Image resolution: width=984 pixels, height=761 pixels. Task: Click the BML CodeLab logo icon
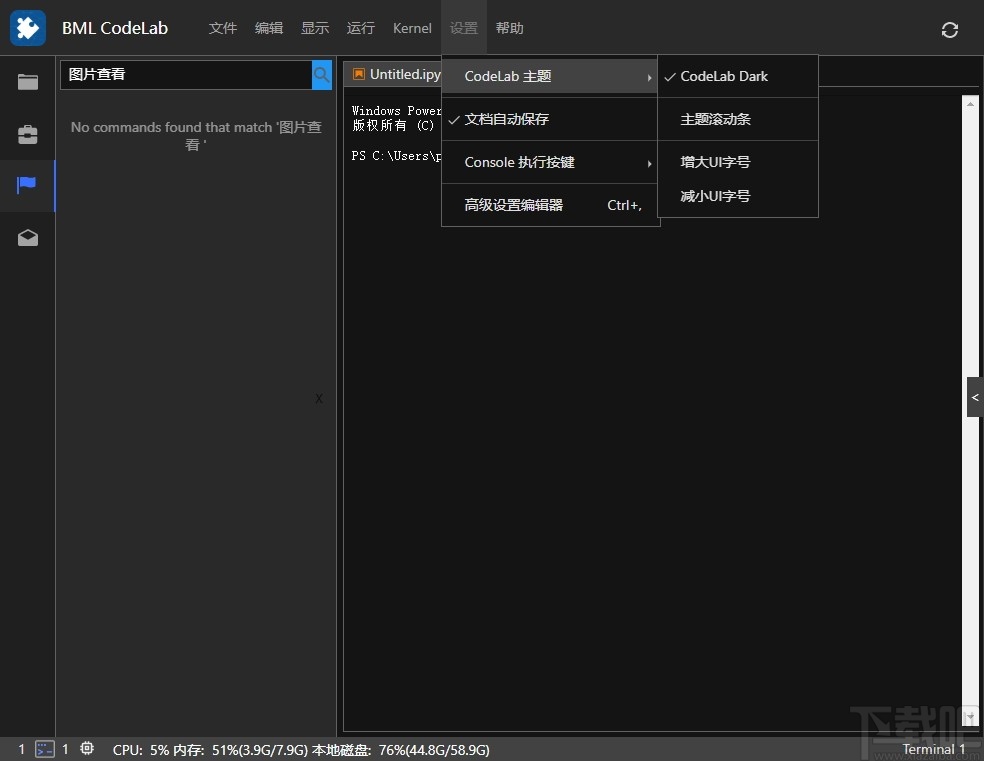(x=27, y=27)
